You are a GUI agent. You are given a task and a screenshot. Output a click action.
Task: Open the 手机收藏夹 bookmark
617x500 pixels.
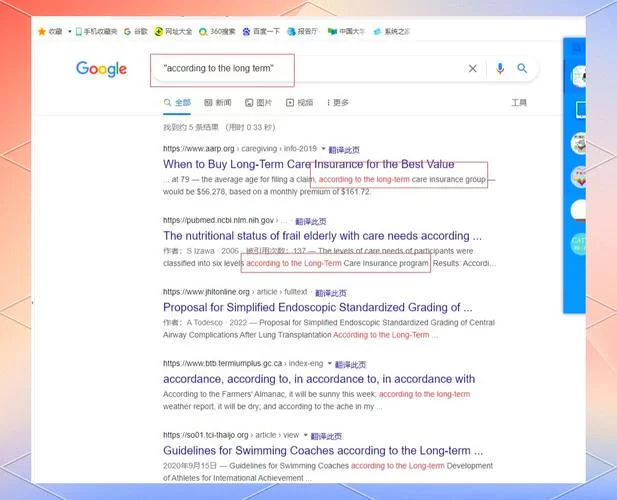96,31
